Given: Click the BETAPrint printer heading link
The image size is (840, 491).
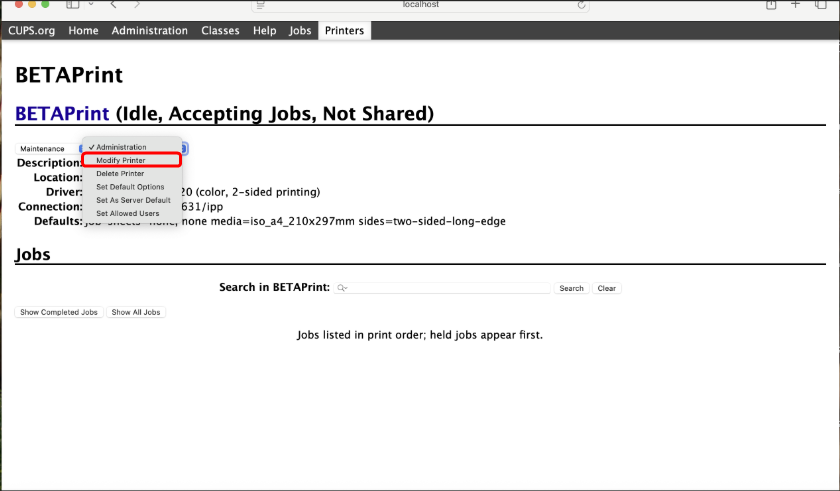Looking at the screenshot, I should coord(62,114).
